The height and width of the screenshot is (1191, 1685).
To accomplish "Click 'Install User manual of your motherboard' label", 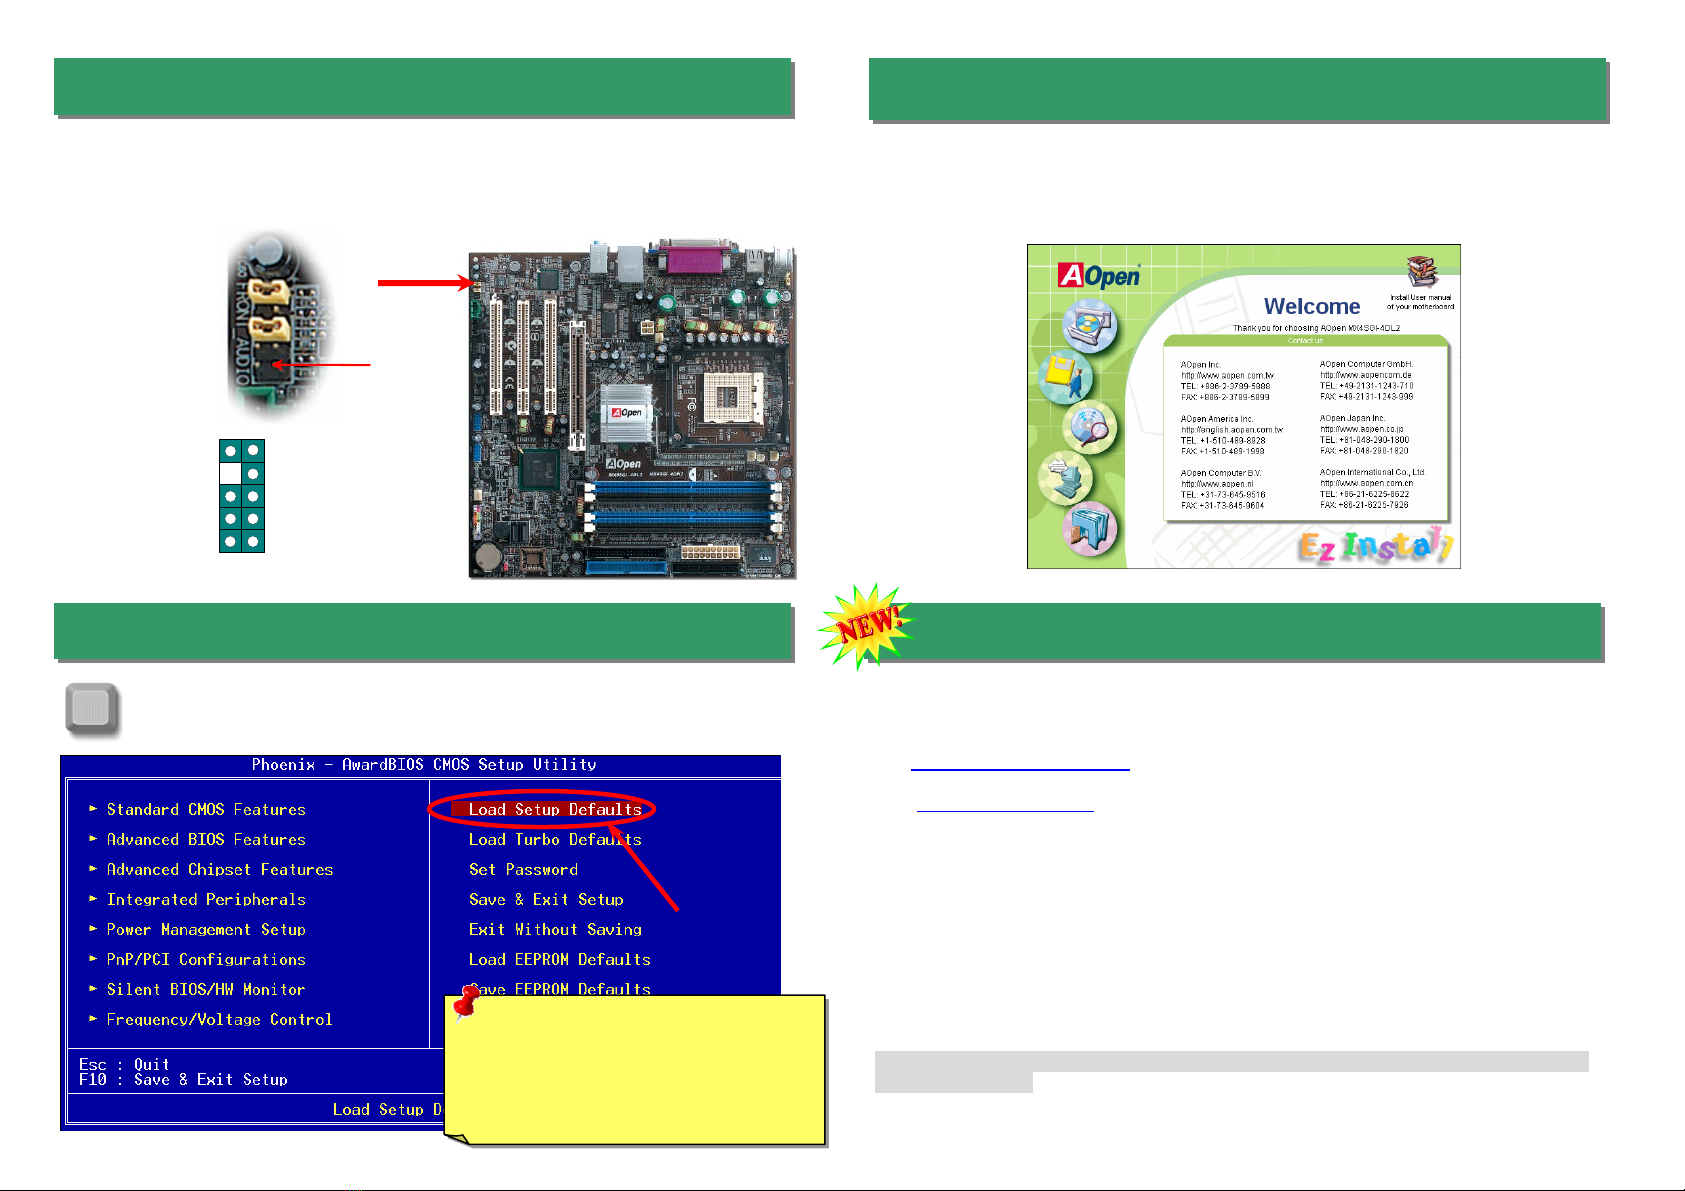I will click(x=1420, y=302).
